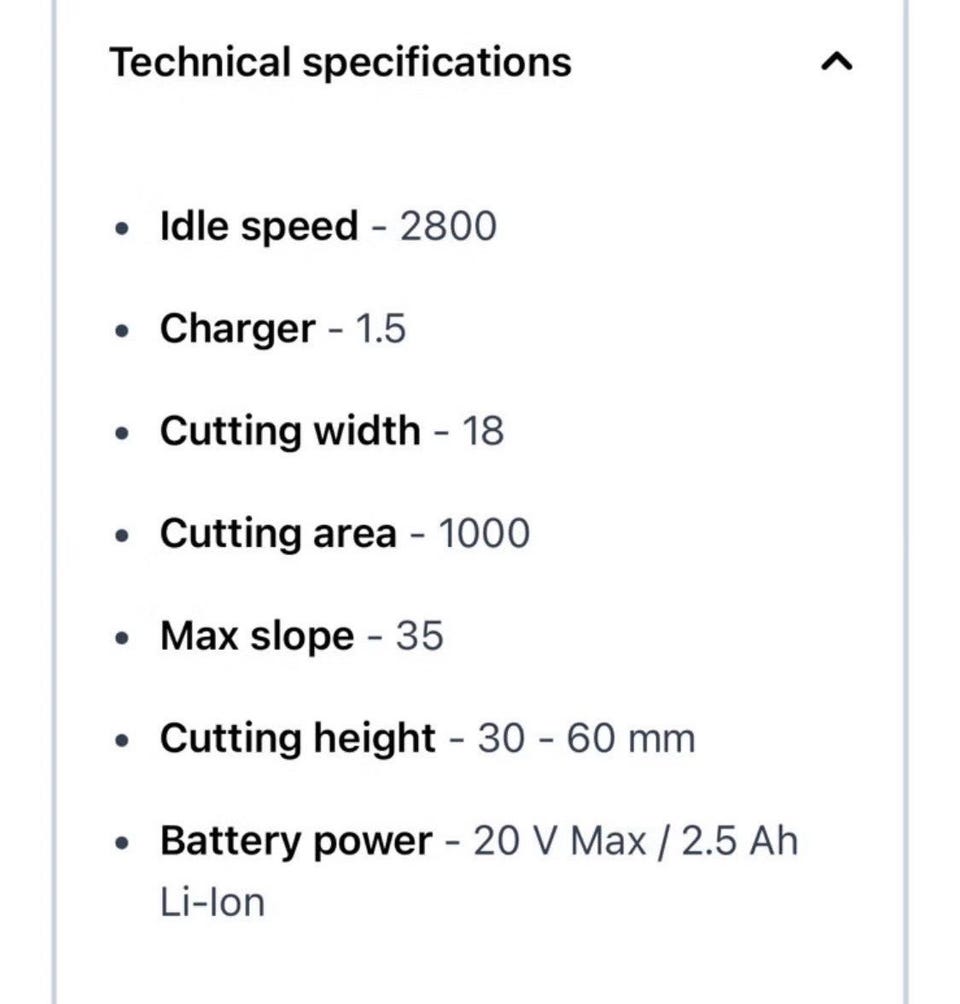
Task: Select the Battery power label
Action: pyautogui.click(x=296, y=841)
